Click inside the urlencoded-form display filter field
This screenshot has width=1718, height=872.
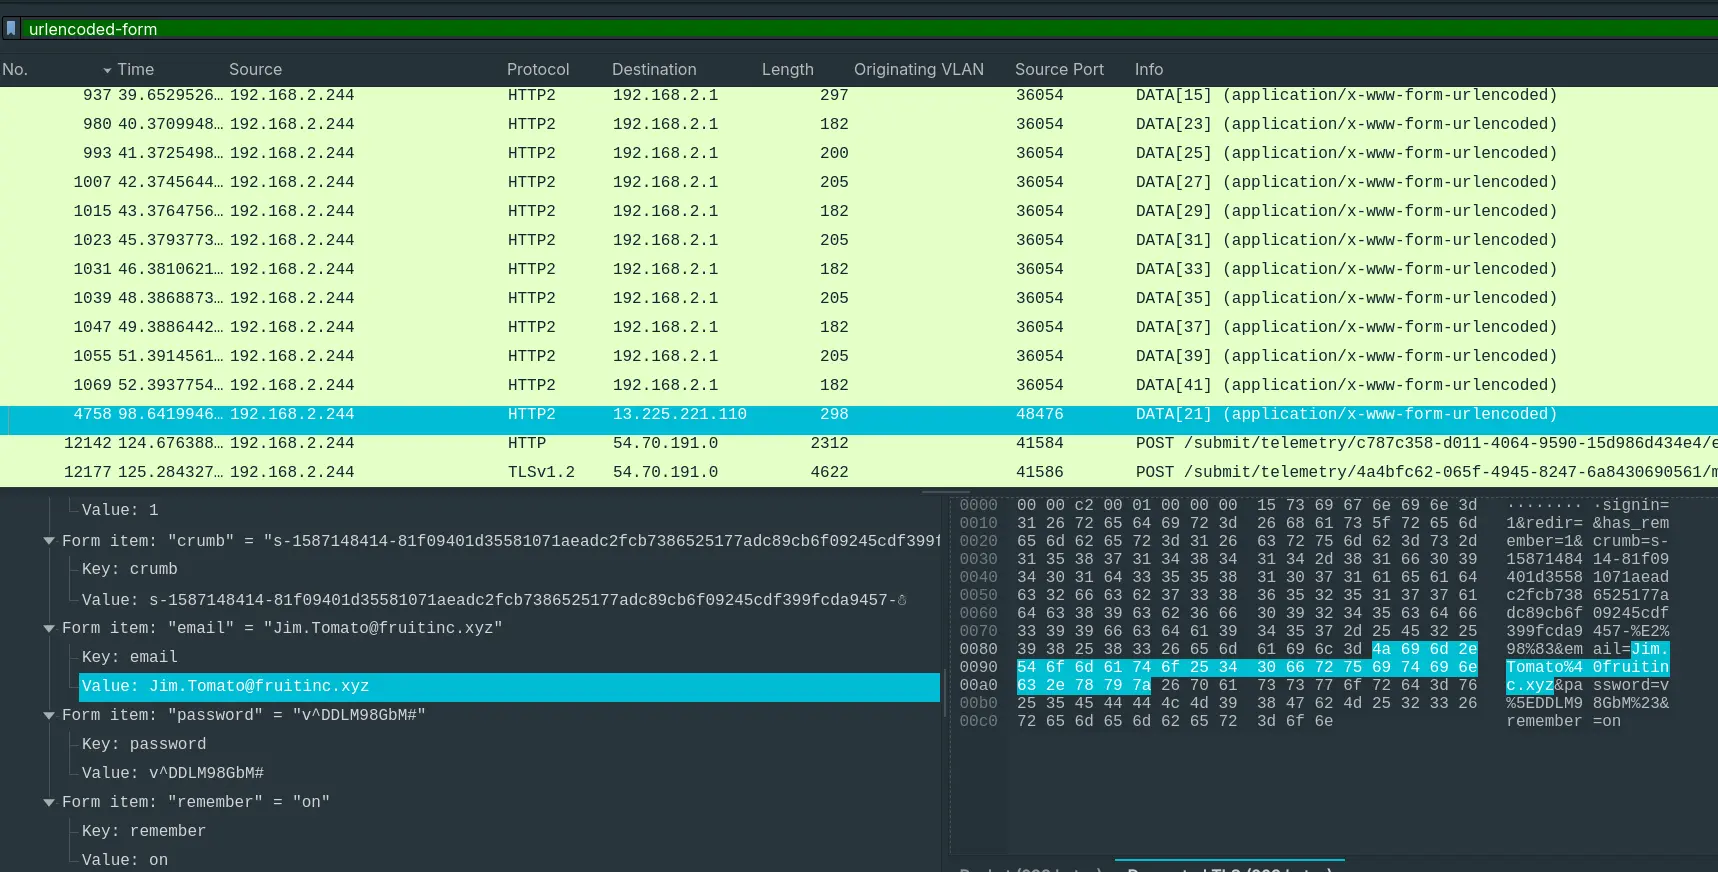click(x=800, y=29)
